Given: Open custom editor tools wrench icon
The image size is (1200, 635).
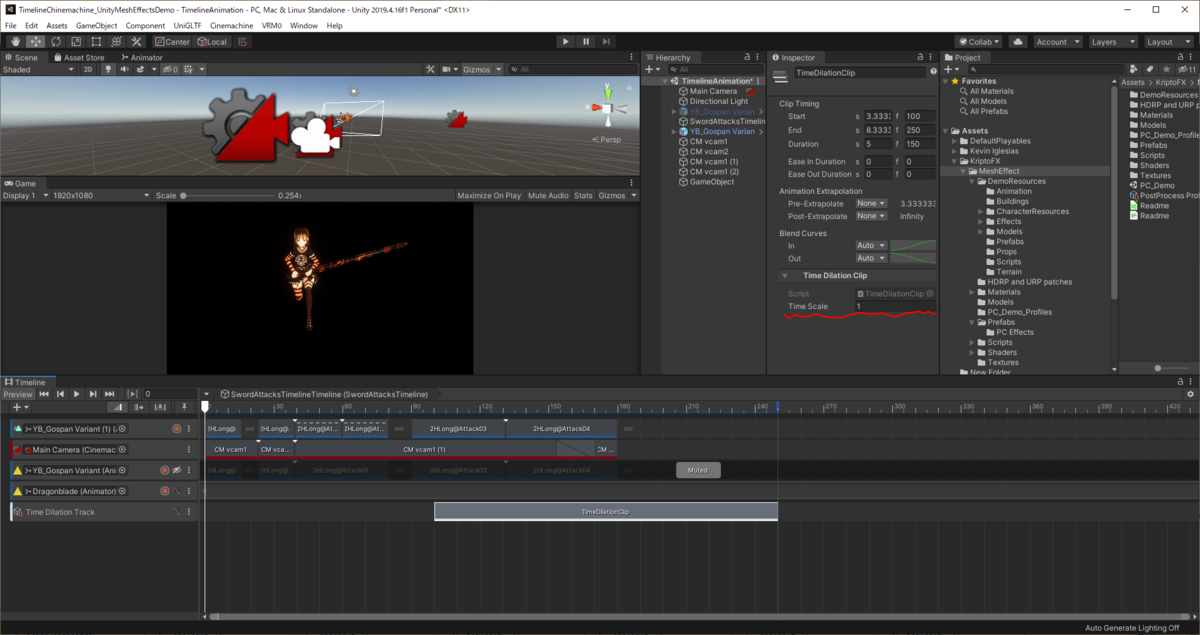Looking at the screenshot, I should click(137, 42).
